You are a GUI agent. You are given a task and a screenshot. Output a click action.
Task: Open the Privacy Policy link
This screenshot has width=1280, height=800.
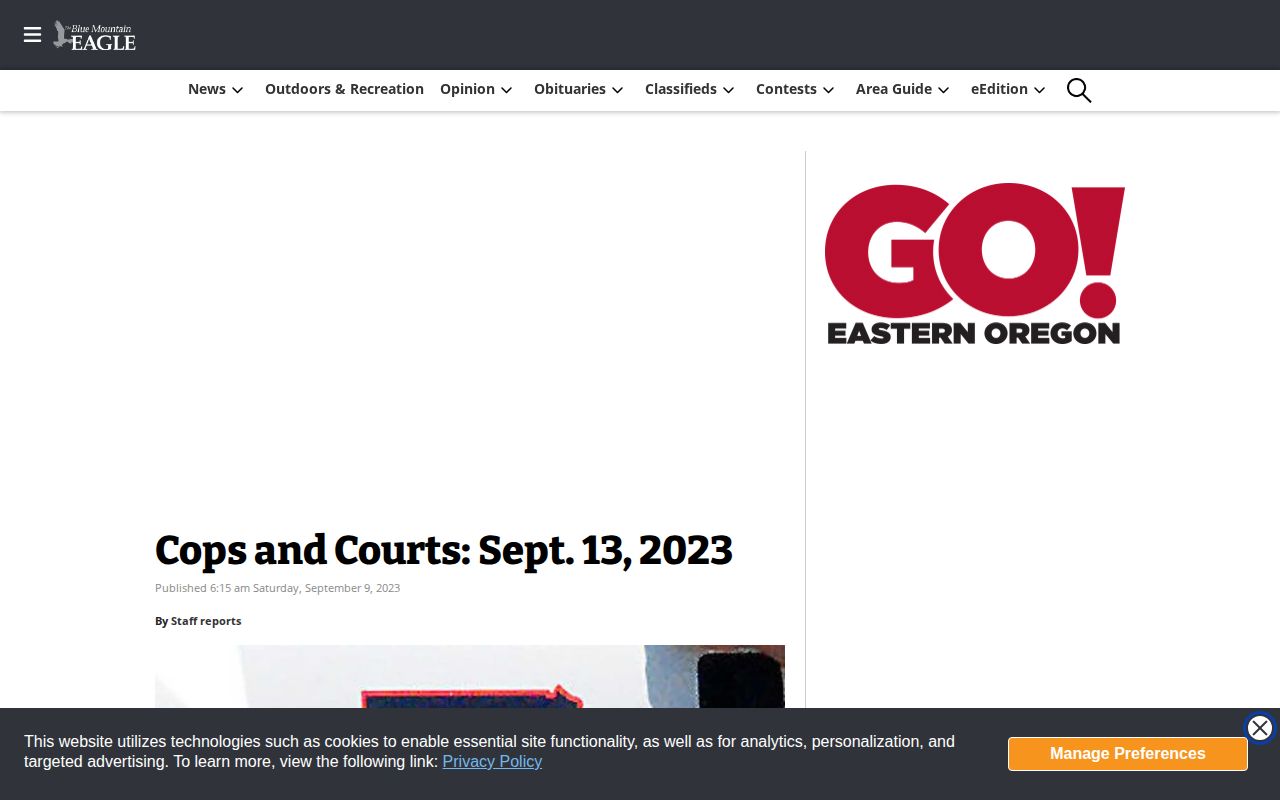tap(492, 761)
